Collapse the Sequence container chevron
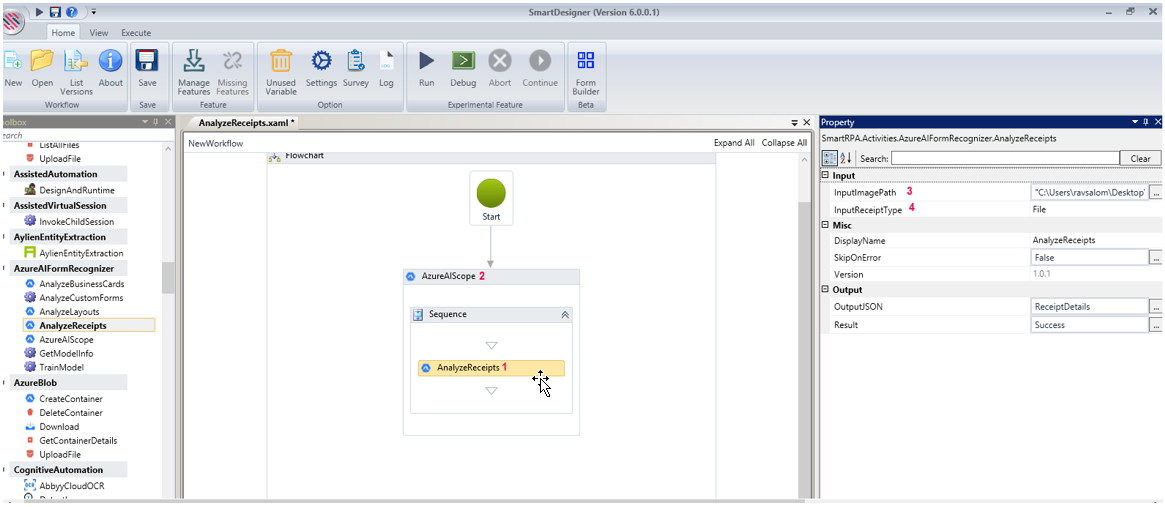This screenshot has width=1165, height=507. click(x=565, y=314)
